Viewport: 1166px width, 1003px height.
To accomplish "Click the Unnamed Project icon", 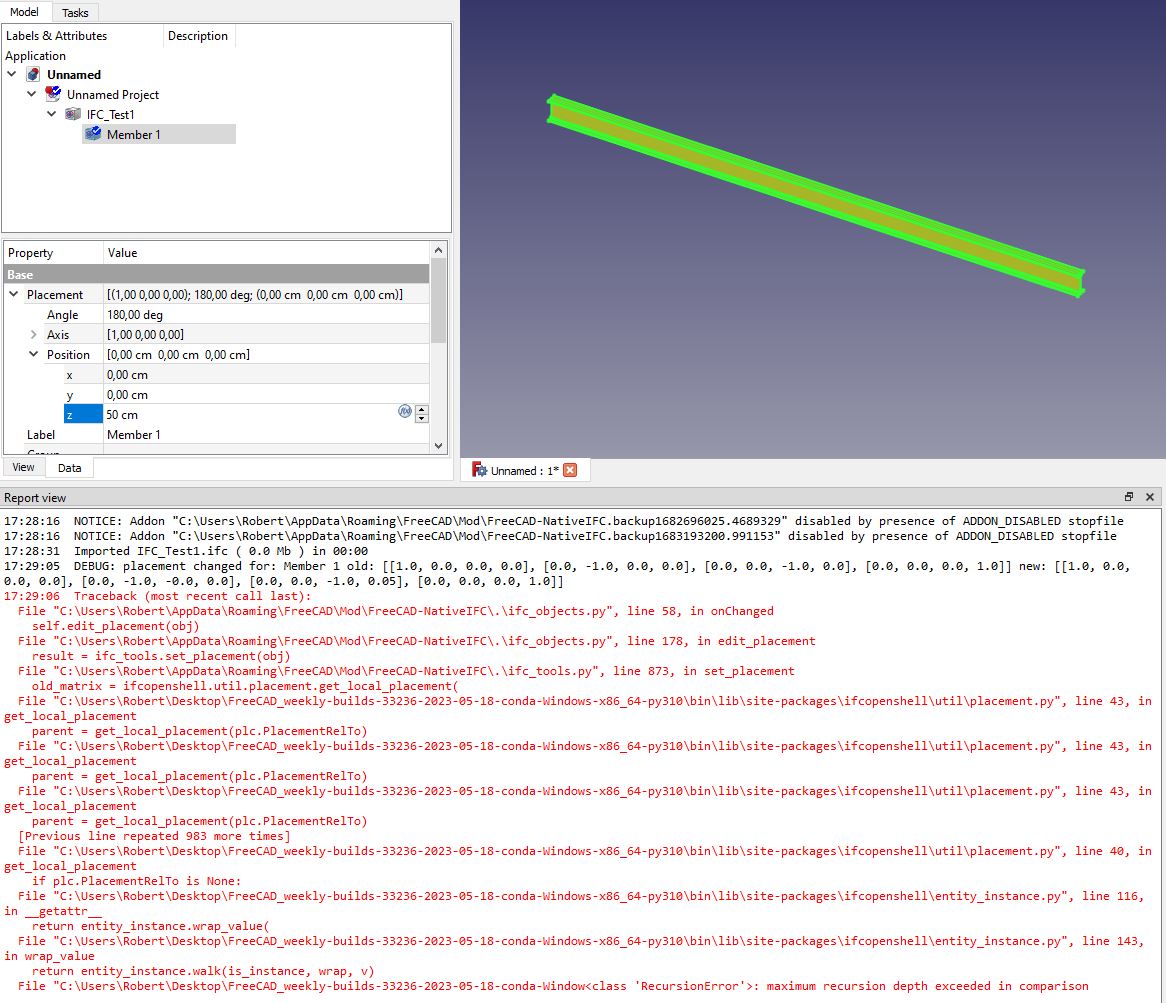I will [x=52, y=94].
